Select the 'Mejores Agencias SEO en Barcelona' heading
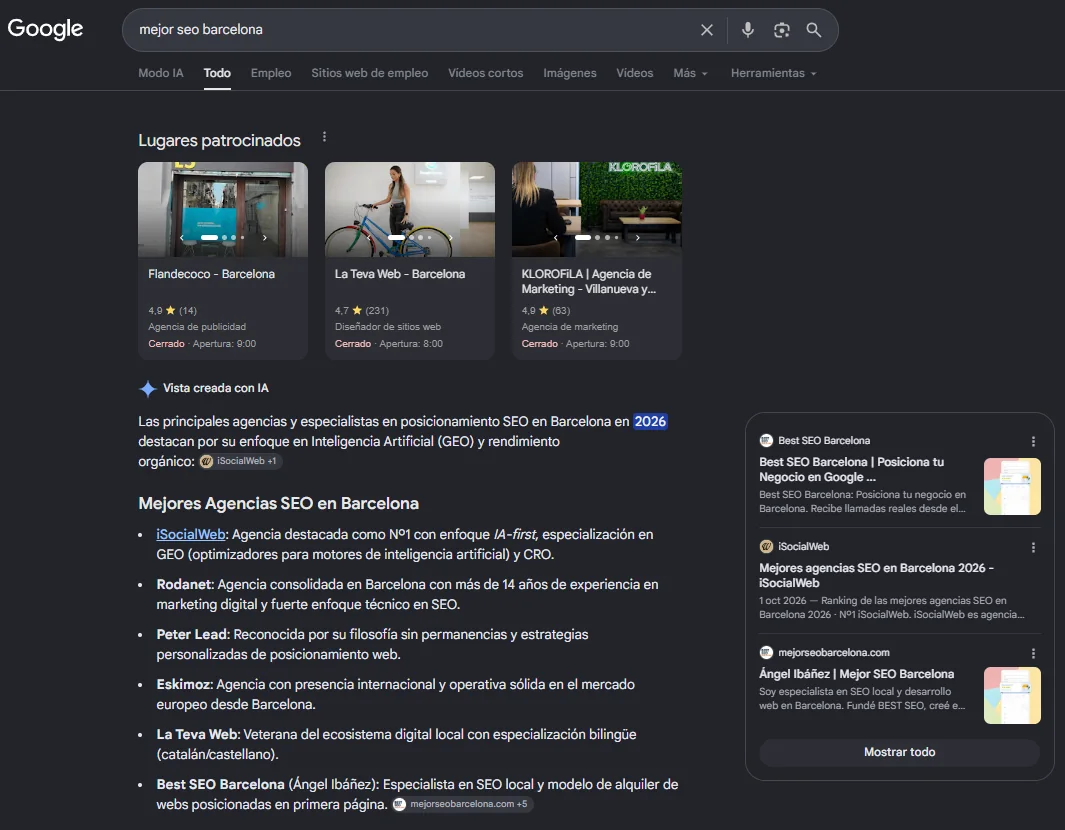This screenshot has height=830, width=1065. (278, 503)
